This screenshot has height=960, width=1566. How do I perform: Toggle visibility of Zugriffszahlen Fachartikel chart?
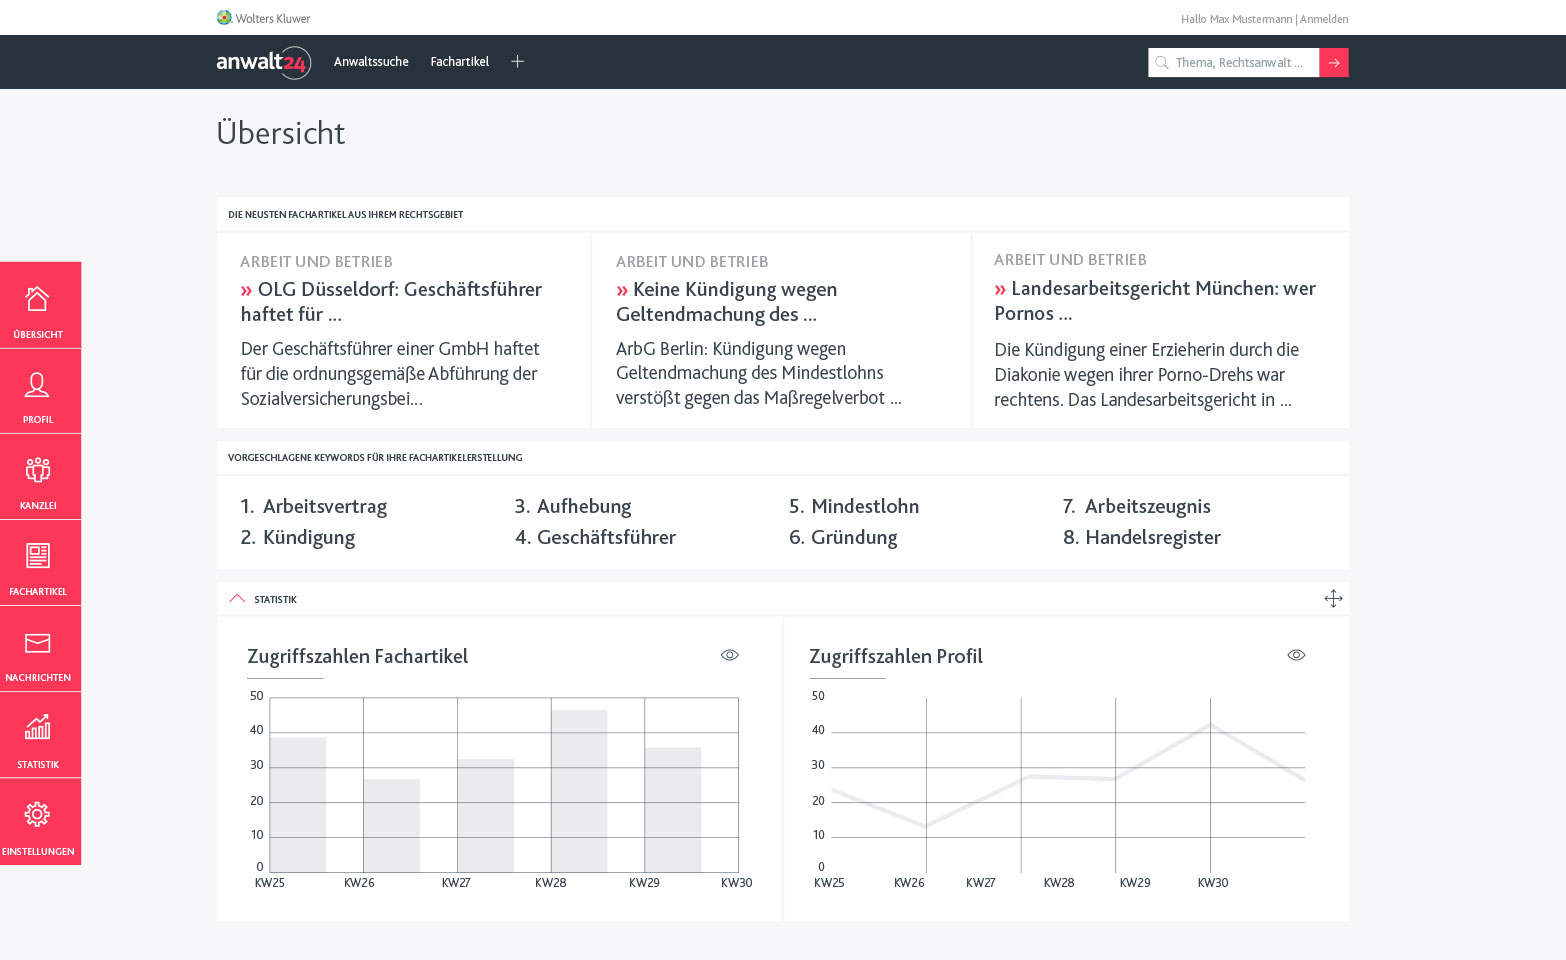click(730, 655)
